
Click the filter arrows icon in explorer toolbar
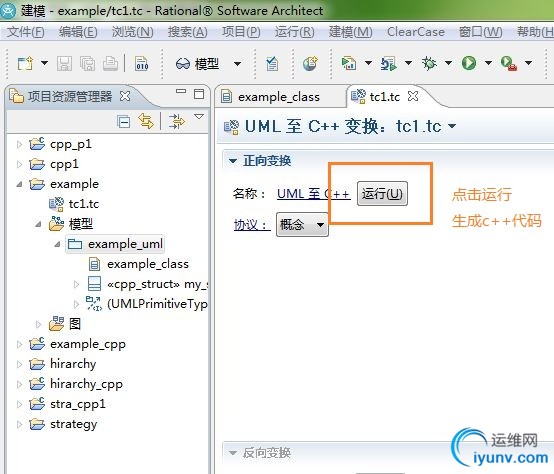coord(177,121)
